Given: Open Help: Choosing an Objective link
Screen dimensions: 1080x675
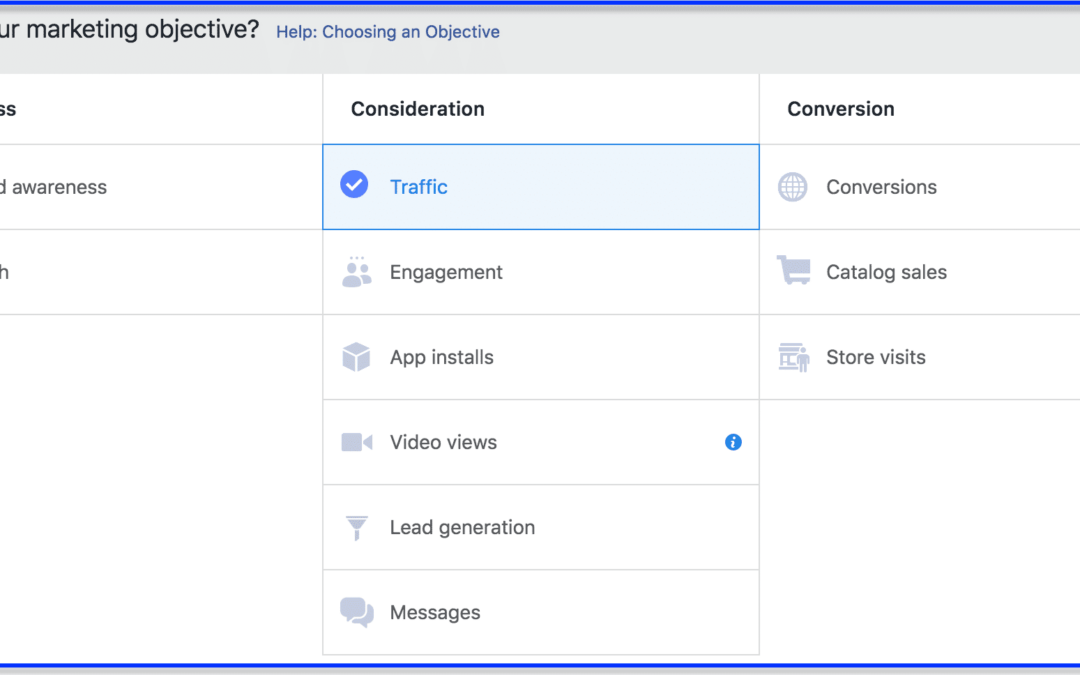Looking at the screenshot, I should 388,32.
